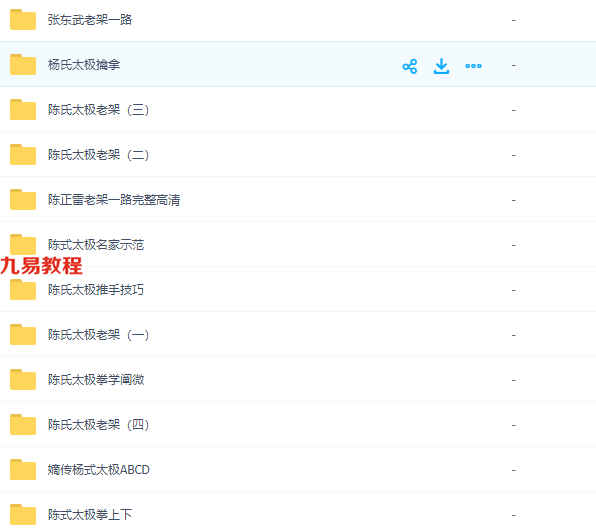Click the folder icon of 陈式太极拳上下
The width and height of the screenshot is (596, 531).
(x=23, y=514)
